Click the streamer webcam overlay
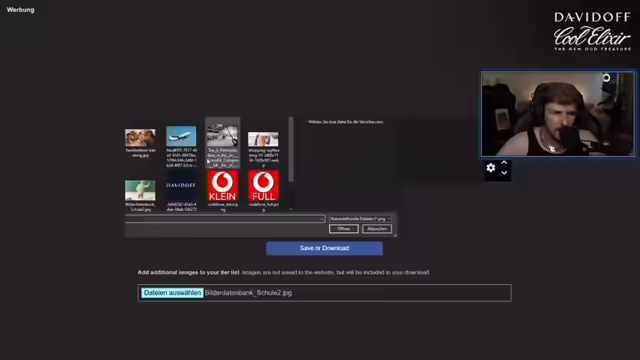Image resolution: width=640 pixels, height=360 pixels. click(558, 114)
